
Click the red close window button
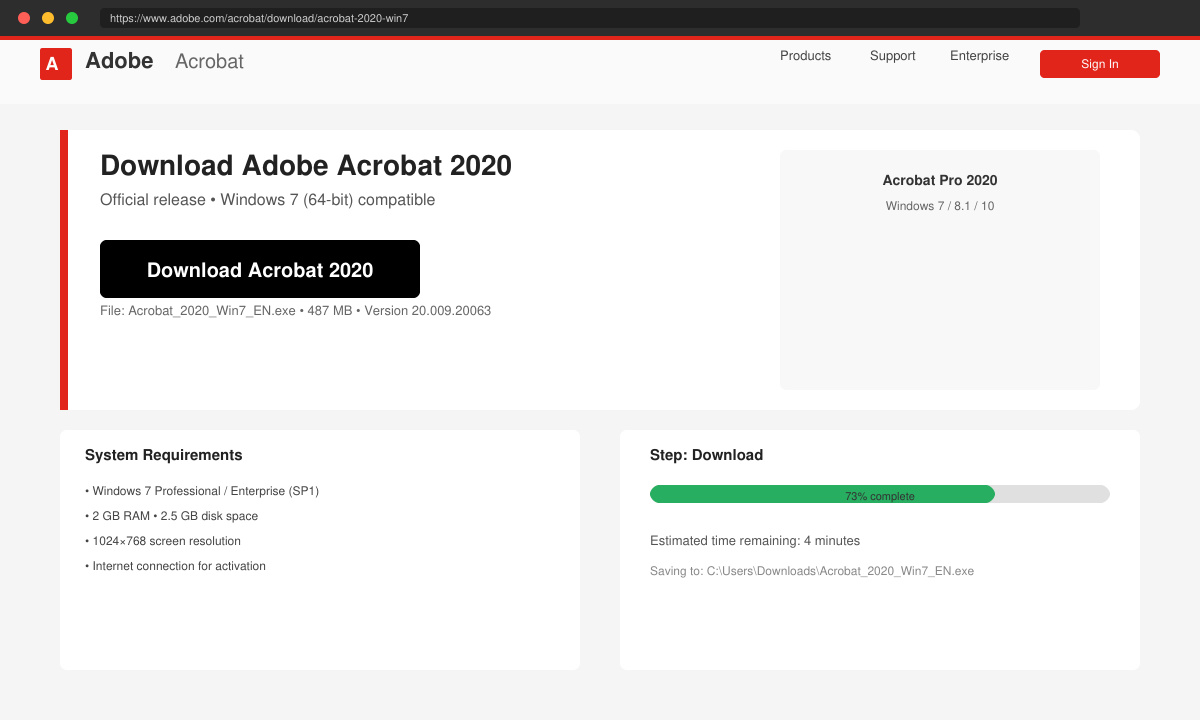click(x=24, y=18)
